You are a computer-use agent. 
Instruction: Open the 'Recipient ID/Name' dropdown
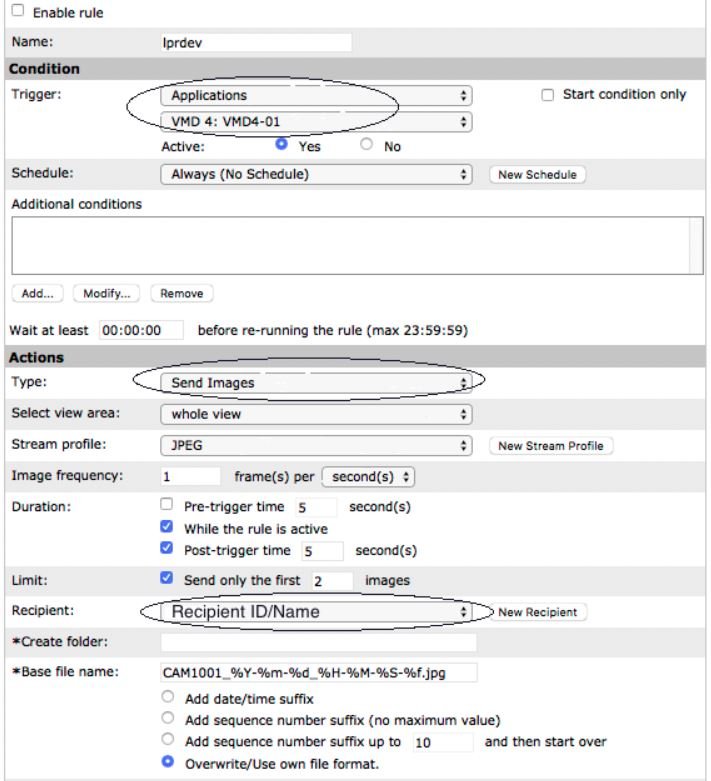(x=316, y=612)
